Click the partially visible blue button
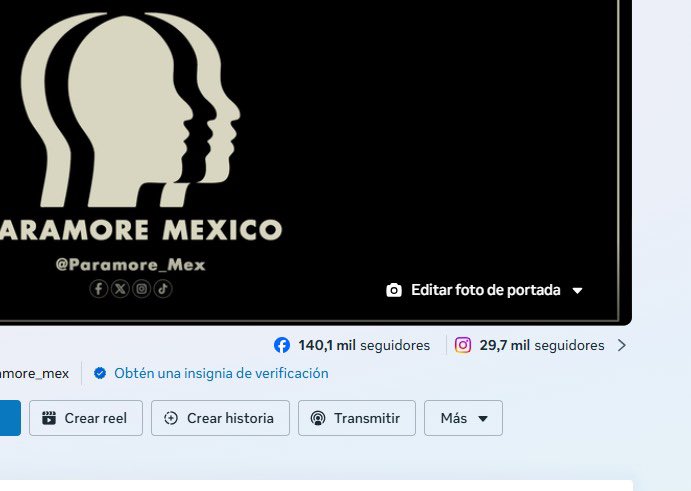 click(10, 418)
